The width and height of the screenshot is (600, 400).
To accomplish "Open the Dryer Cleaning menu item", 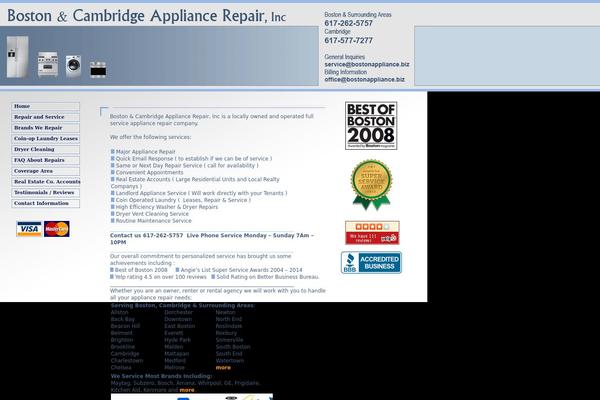I will coord(46,149).
